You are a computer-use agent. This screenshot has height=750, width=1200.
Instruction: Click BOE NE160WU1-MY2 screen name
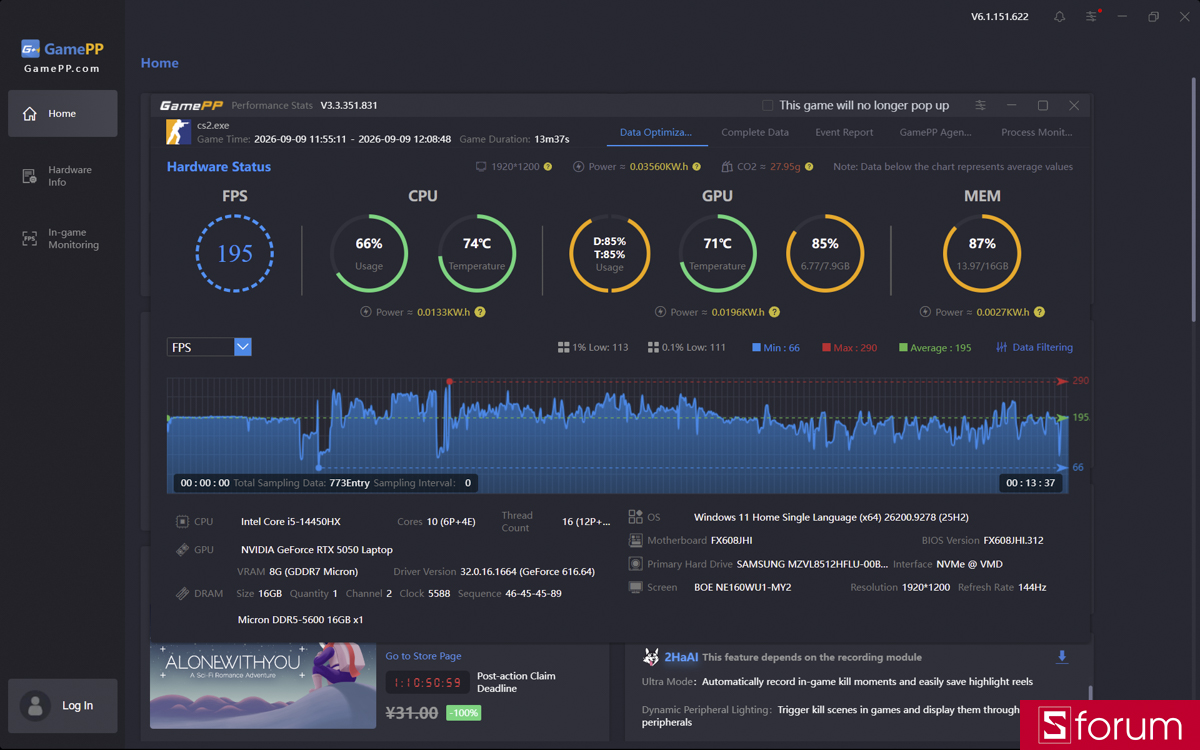click(x=742, y=588)
